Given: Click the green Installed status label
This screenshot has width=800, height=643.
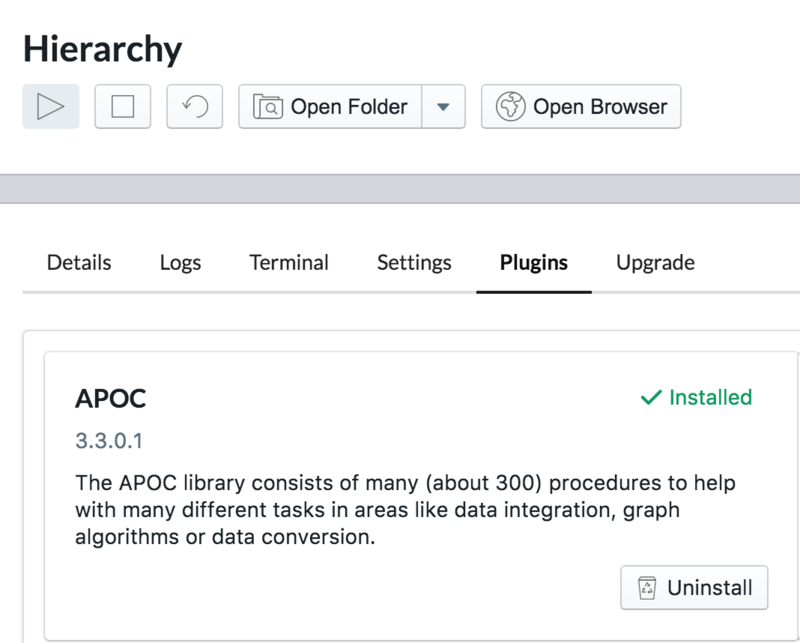Looking at the screenshot, I should click(x=696, y=397).
